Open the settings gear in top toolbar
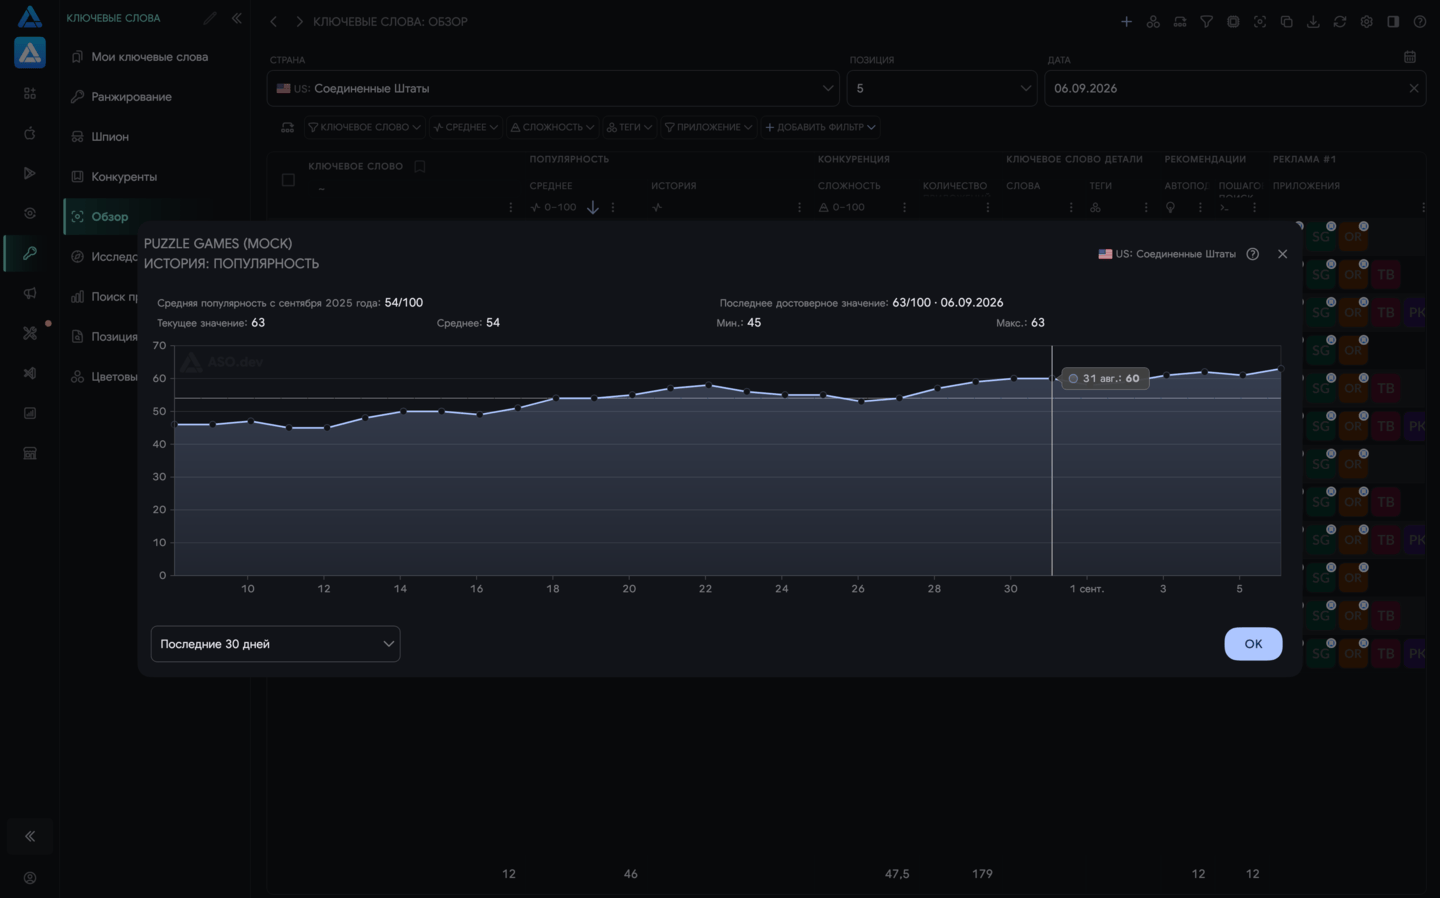1440x898 pixels. point(1366,21)
